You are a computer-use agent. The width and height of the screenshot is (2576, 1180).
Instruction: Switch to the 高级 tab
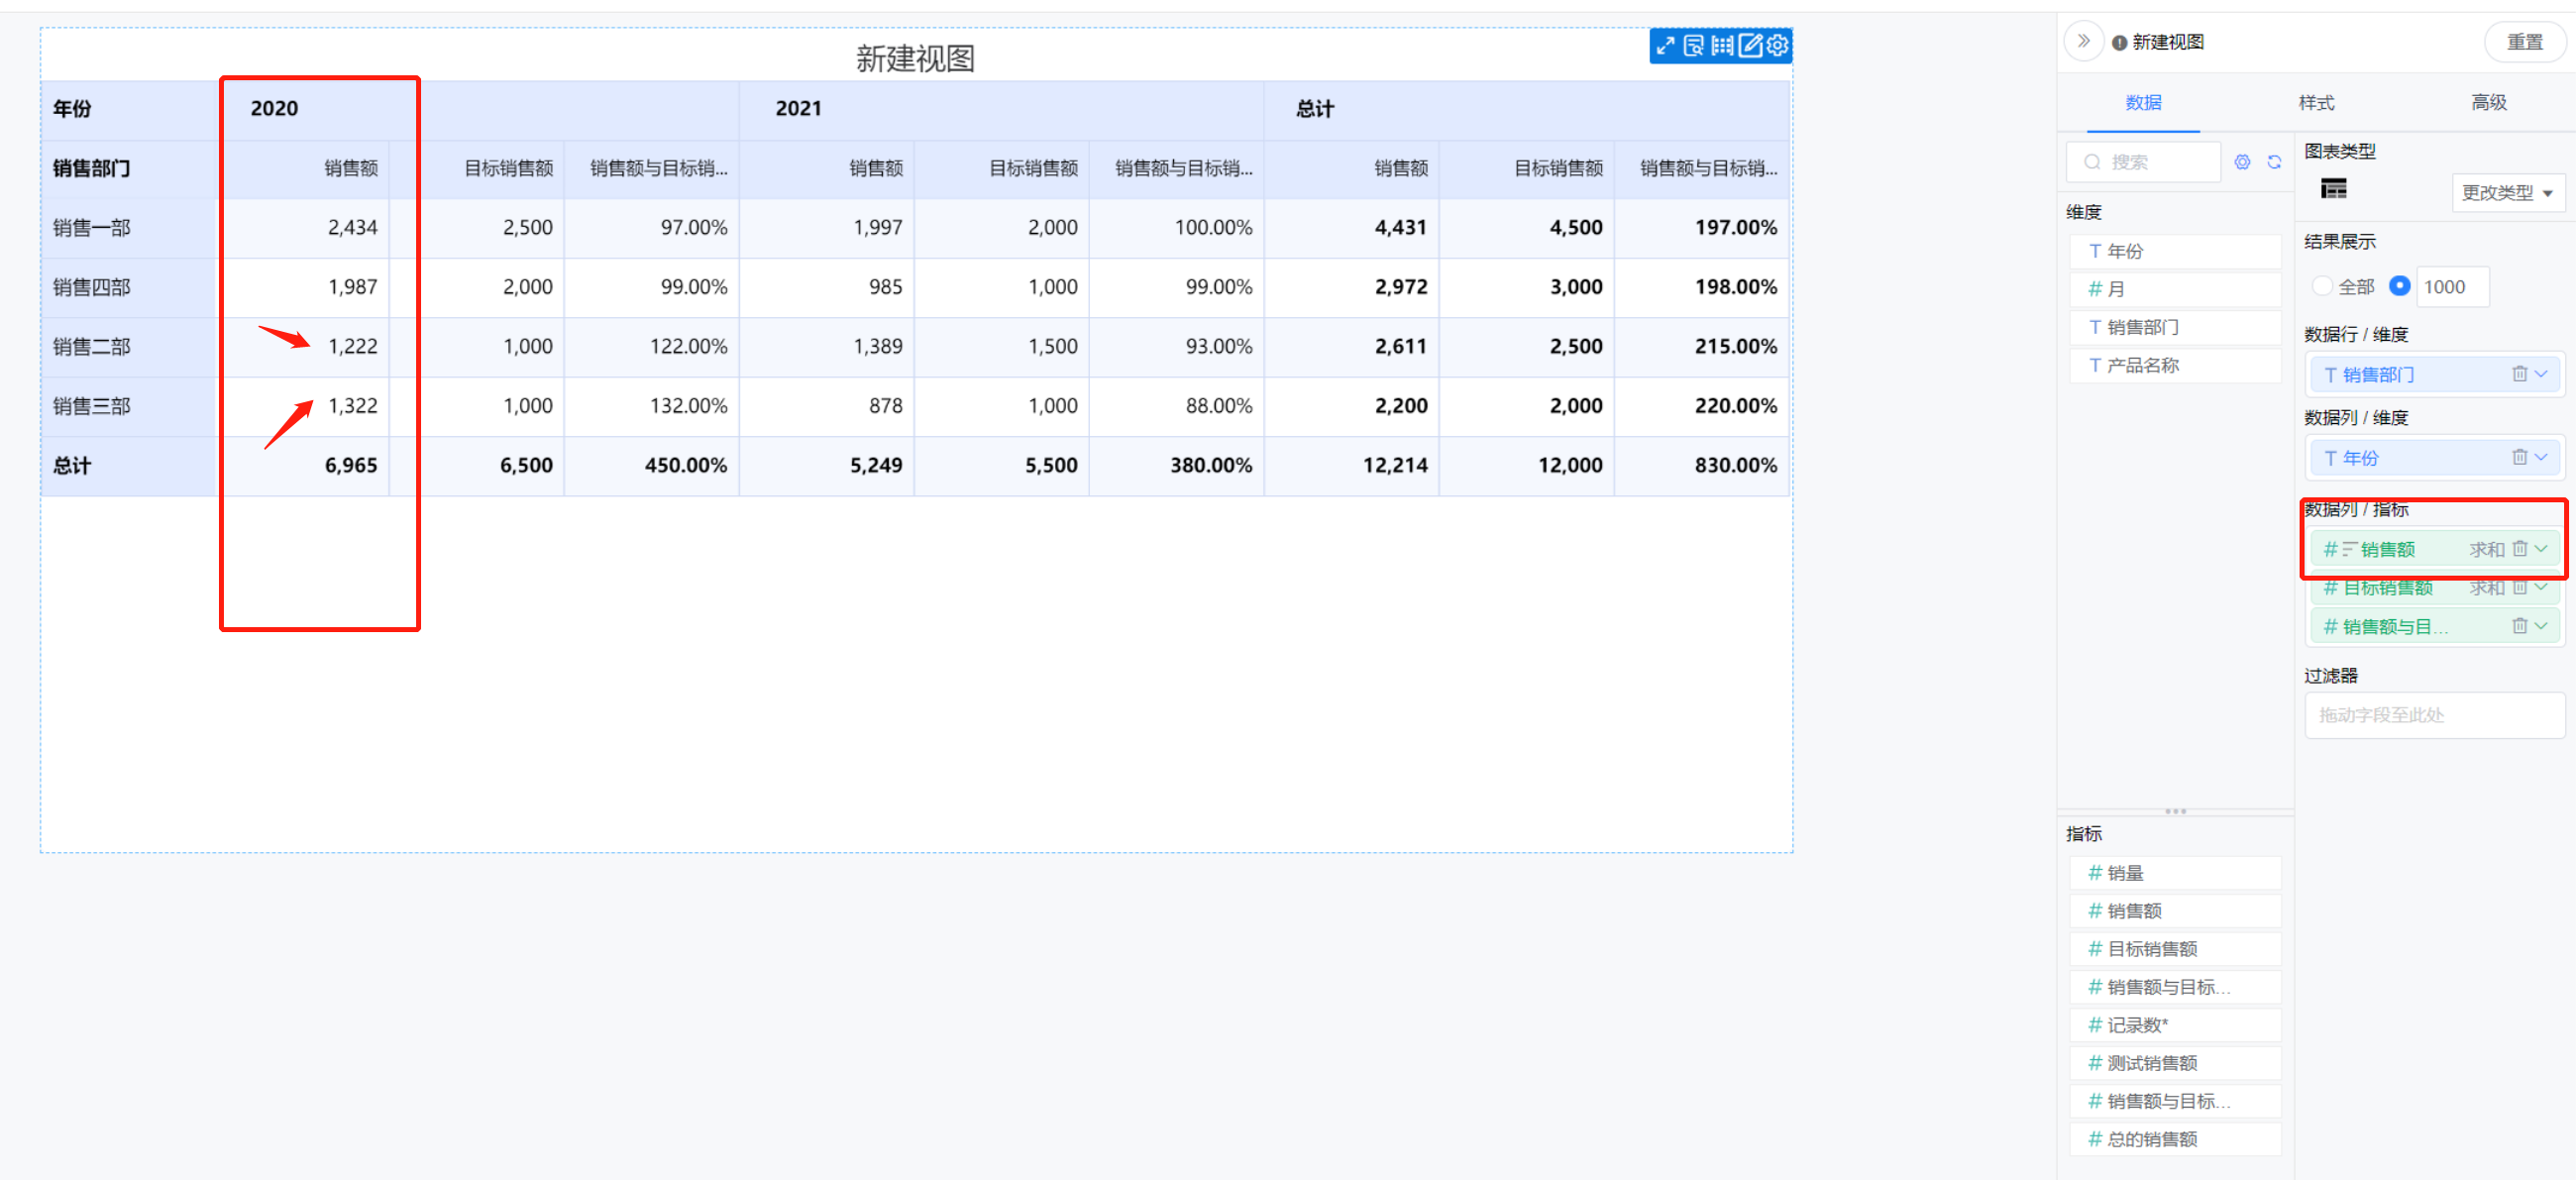[2488, 103]
